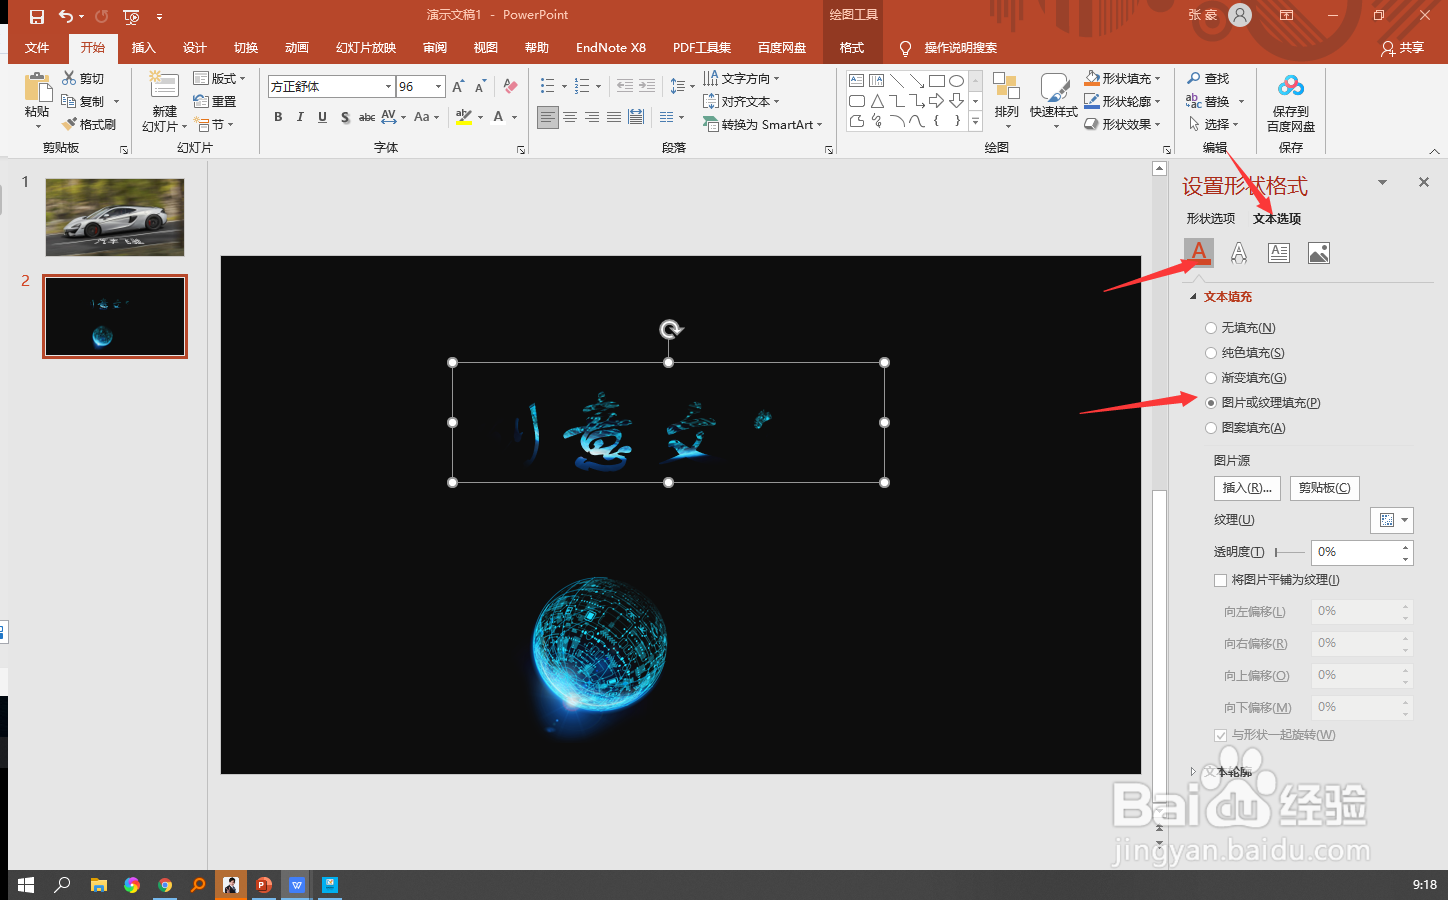Apply italic formatting with the I icon

pyautogui.click(x=300, y=117)
